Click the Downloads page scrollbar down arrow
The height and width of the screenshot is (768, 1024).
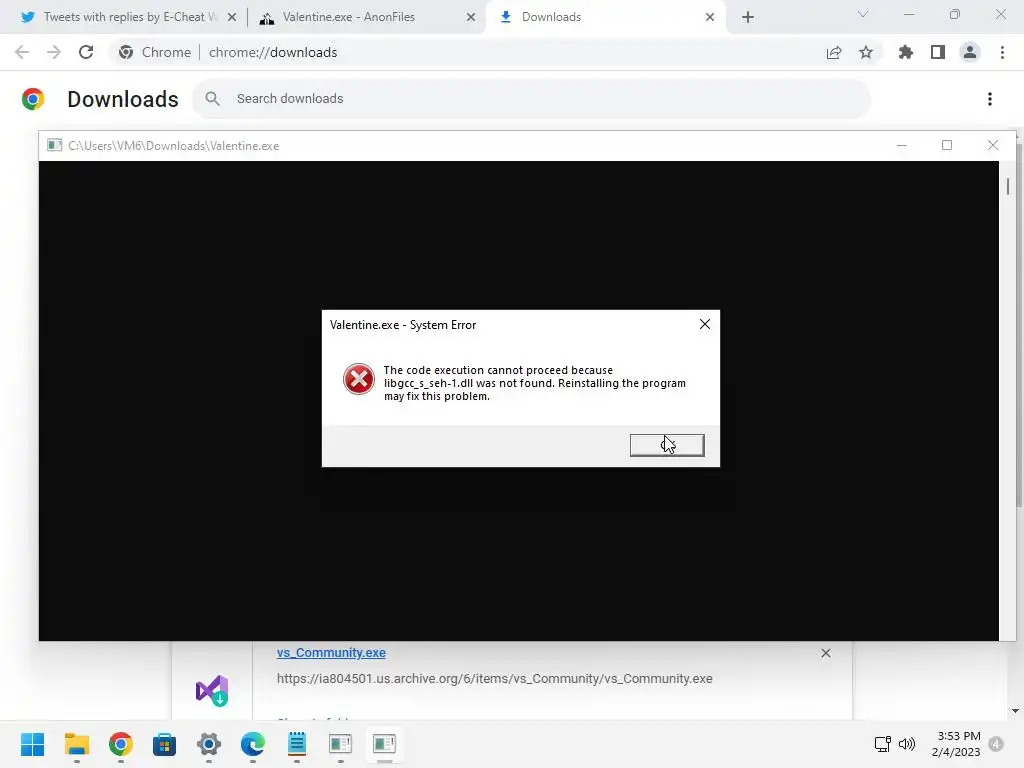tap(1015, 711)
